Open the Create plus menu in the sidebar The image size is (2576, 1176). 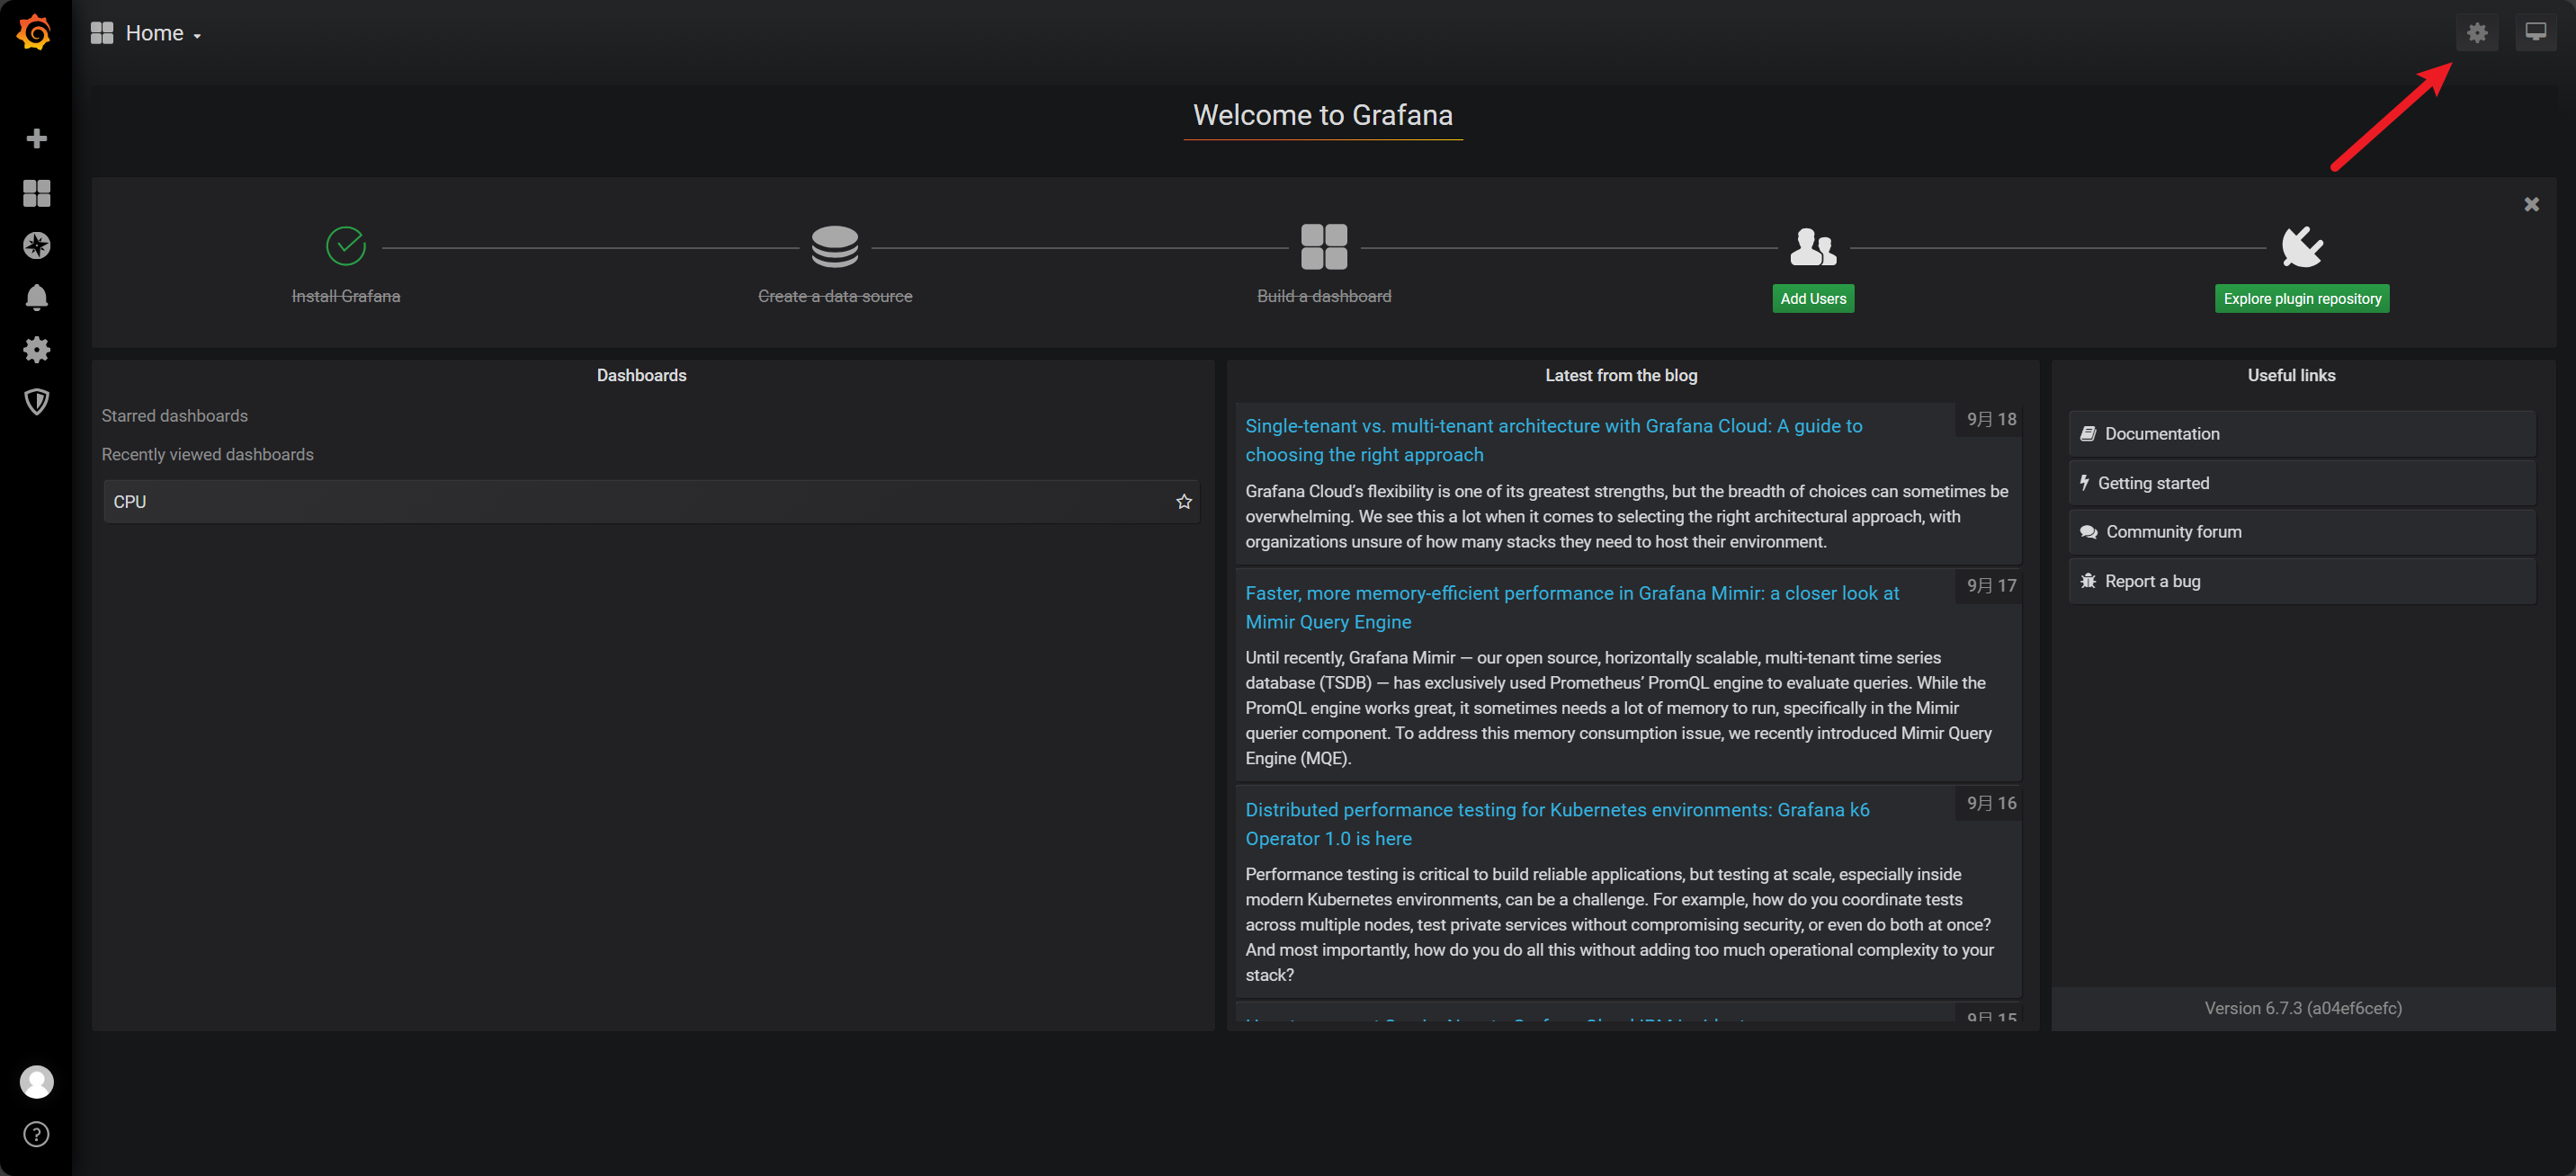point(37,138)
